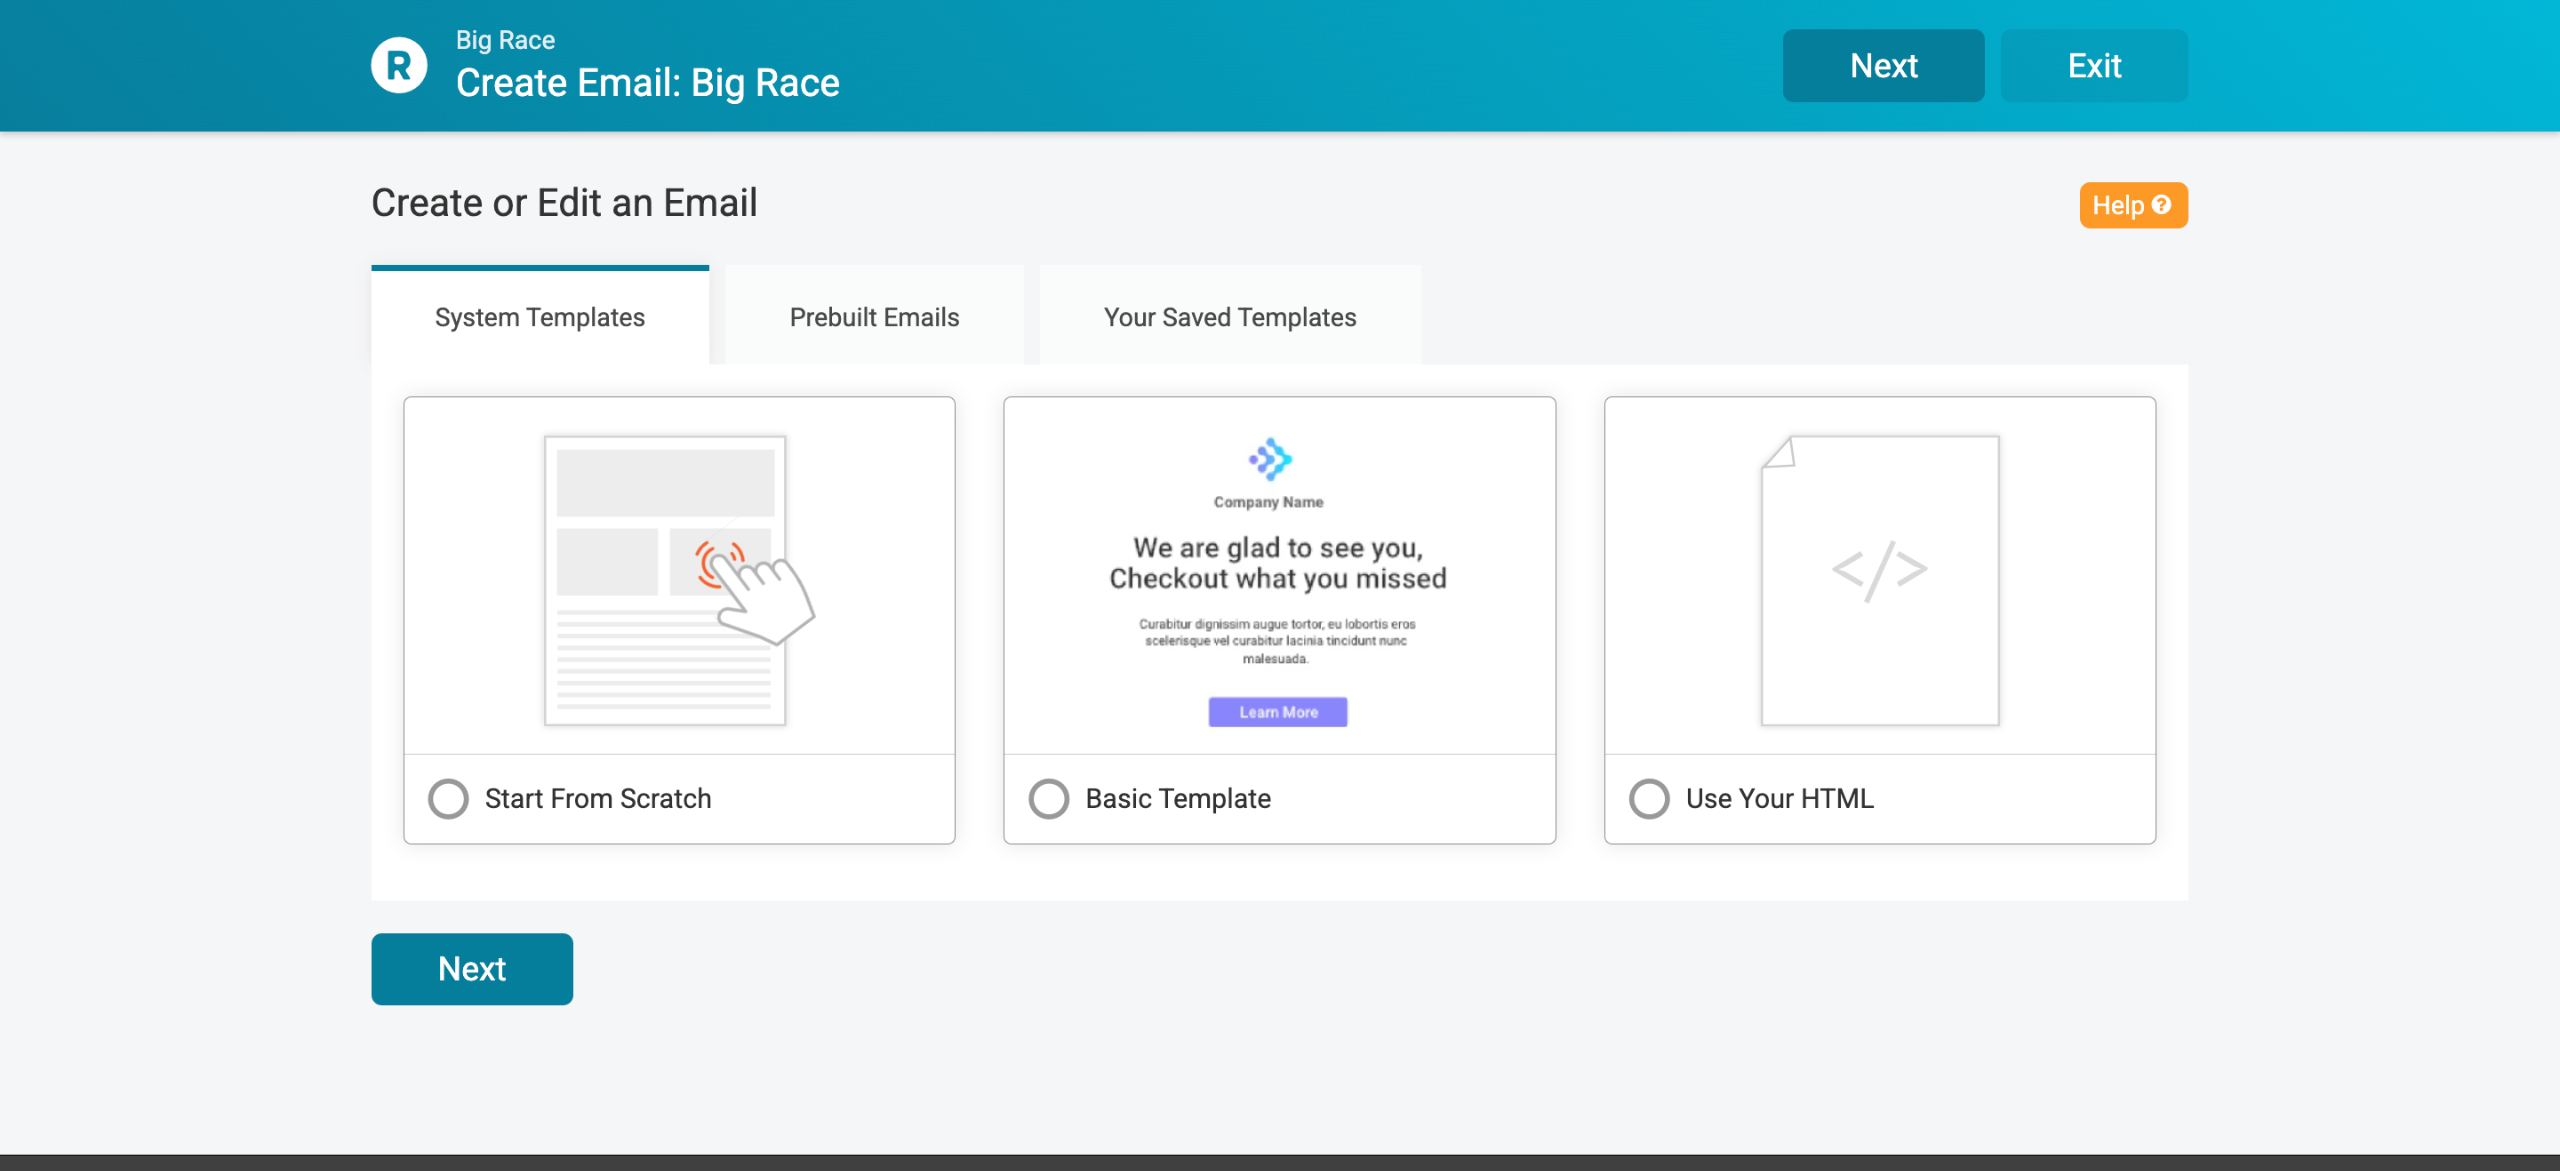The height and width of the screenshot is (1171, 2560).
Task: Click the Exit button
Action: point(2093,66)
